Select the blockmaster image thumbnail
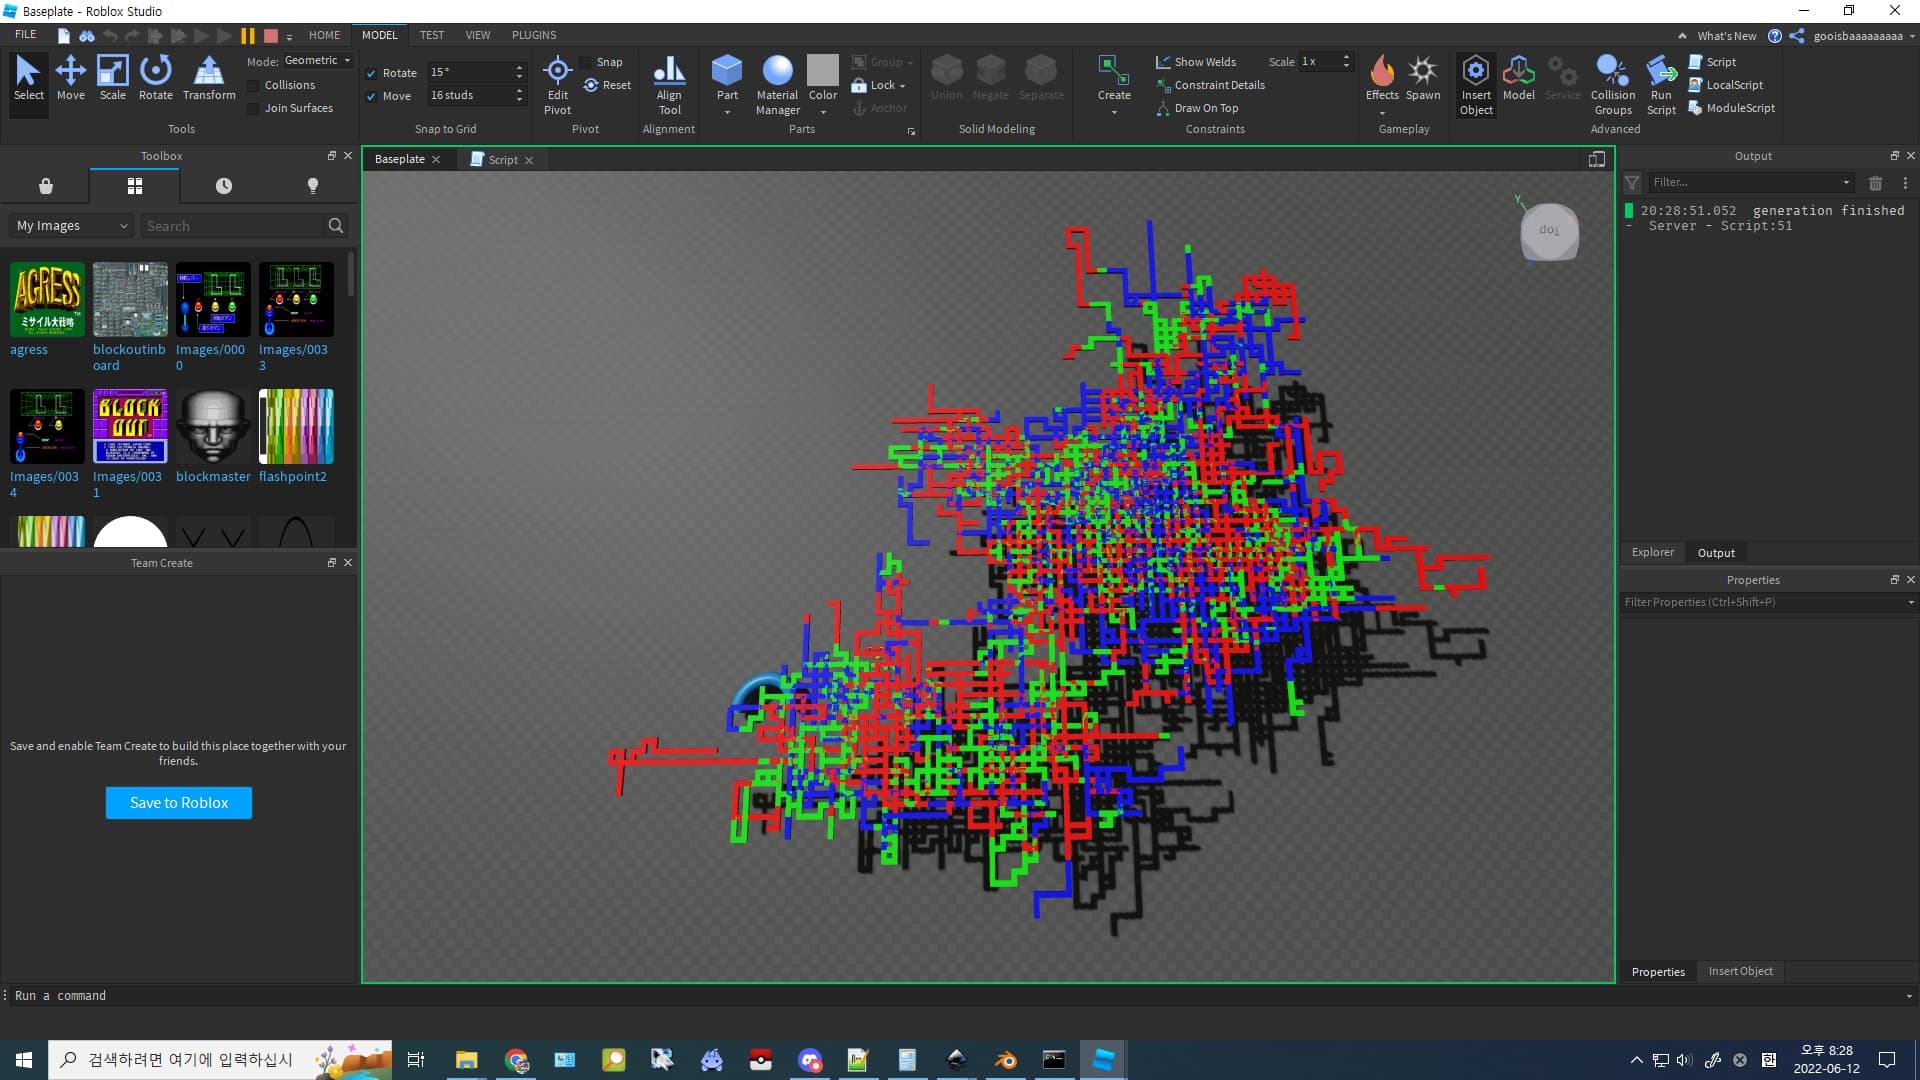The height and width of the screenshot is (1080, 1920). point(213,427)
